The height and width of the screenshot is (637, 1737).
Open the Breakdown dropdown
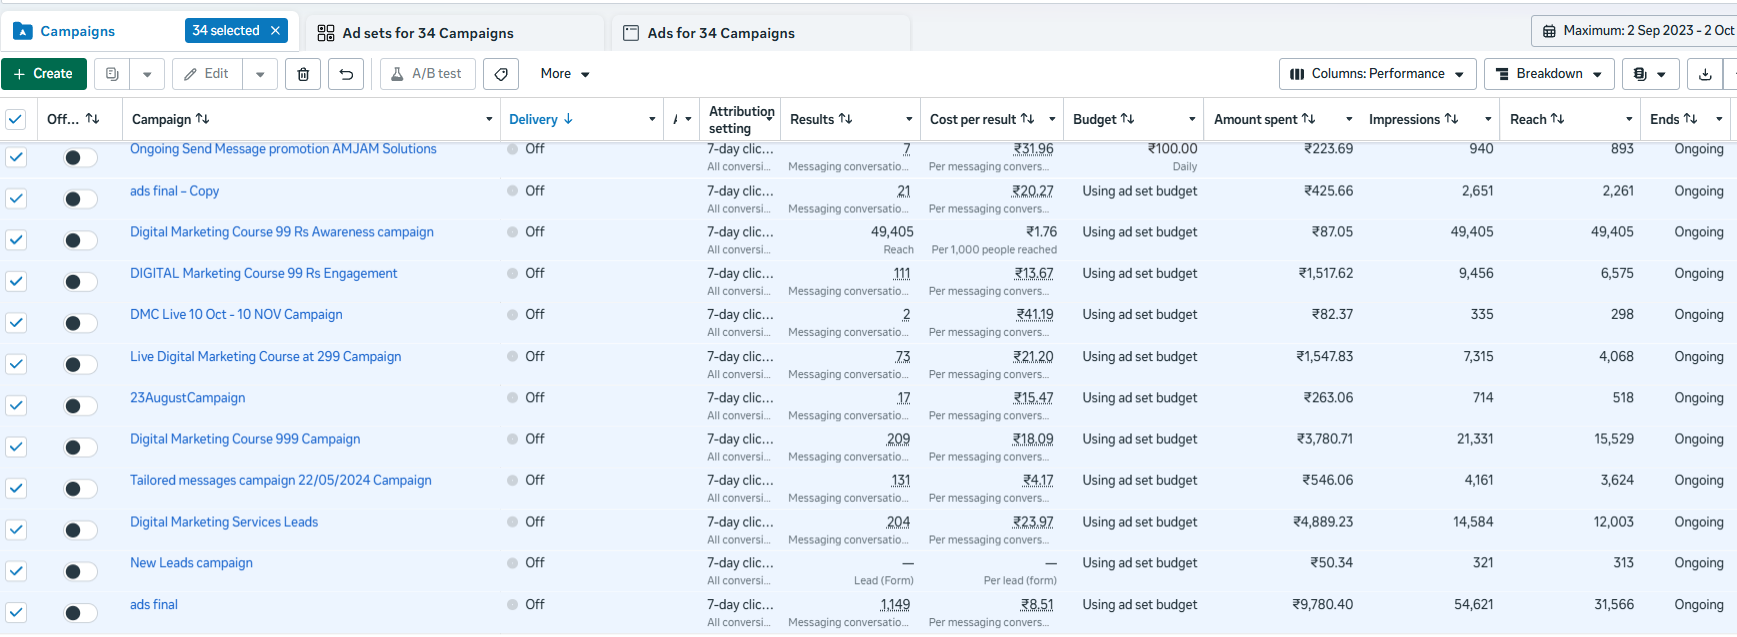[1549, 74]
